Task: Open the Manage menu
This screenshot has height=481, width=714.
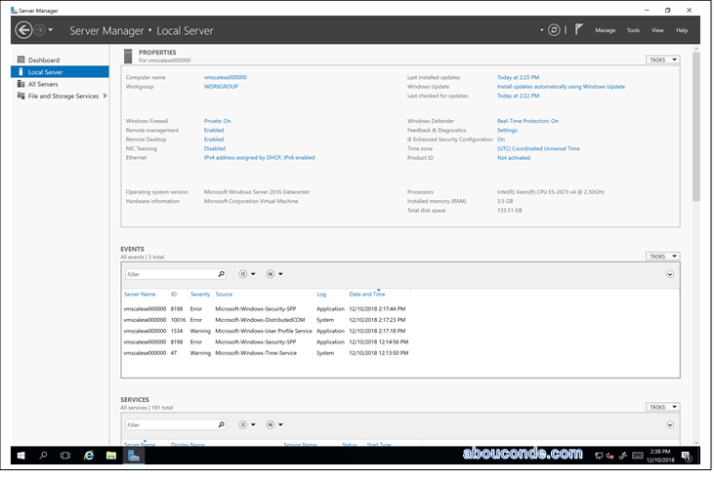Action: point(605,30)
